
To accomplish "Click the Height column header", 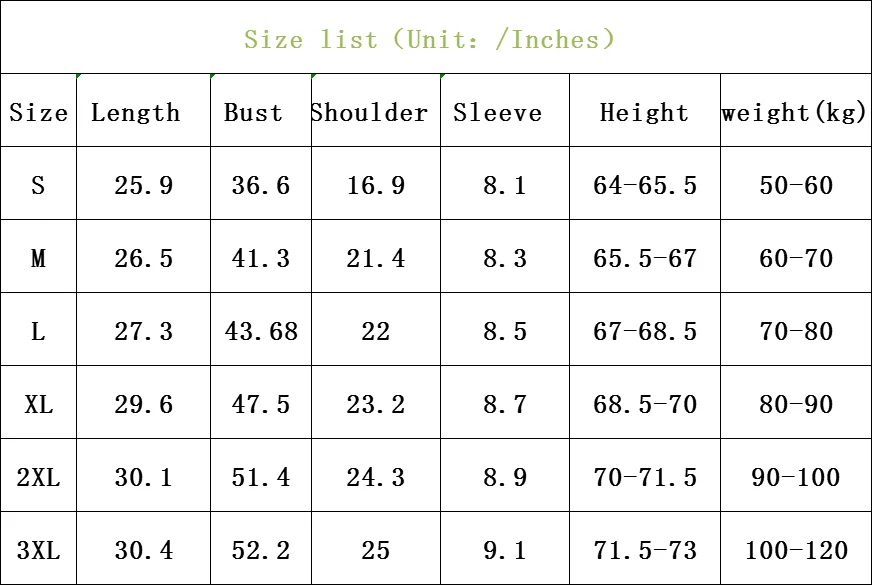I will (644, 112).
